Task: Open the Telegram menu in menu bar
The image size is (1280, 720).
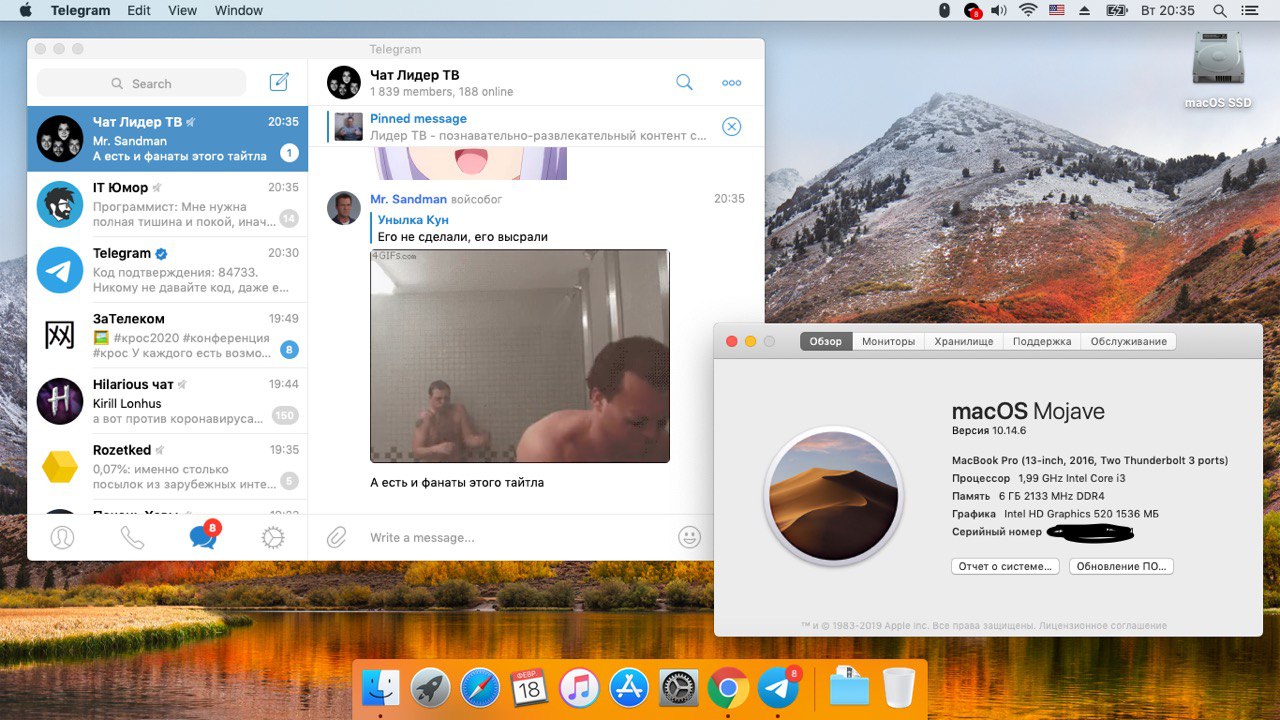Action: [x=80, y=10]
